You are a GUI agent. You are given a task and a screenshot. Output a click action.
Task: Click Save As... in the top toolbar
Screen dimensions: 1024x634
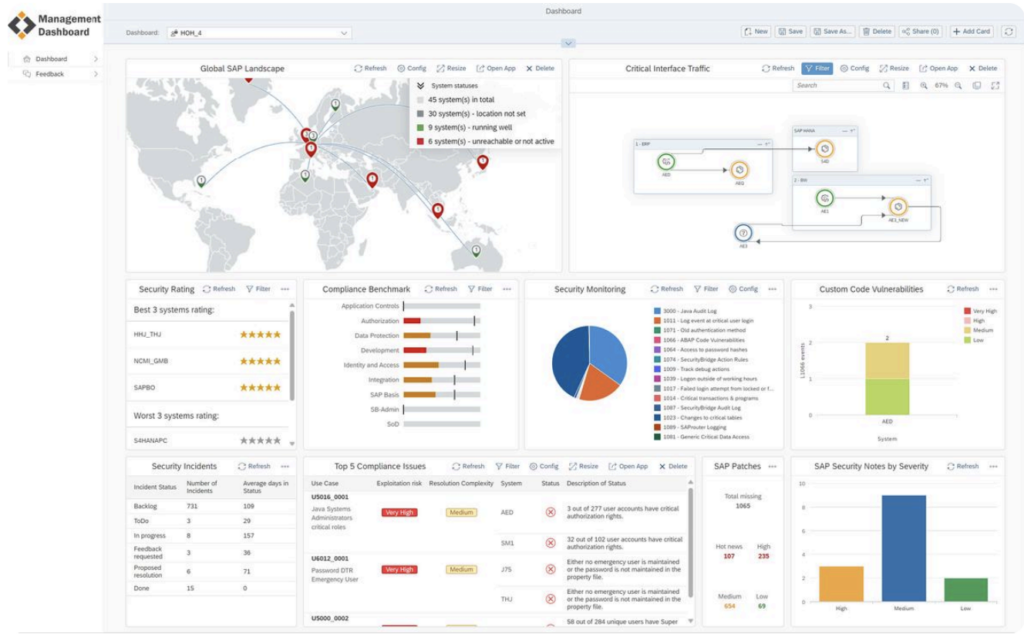click(832, 31)
